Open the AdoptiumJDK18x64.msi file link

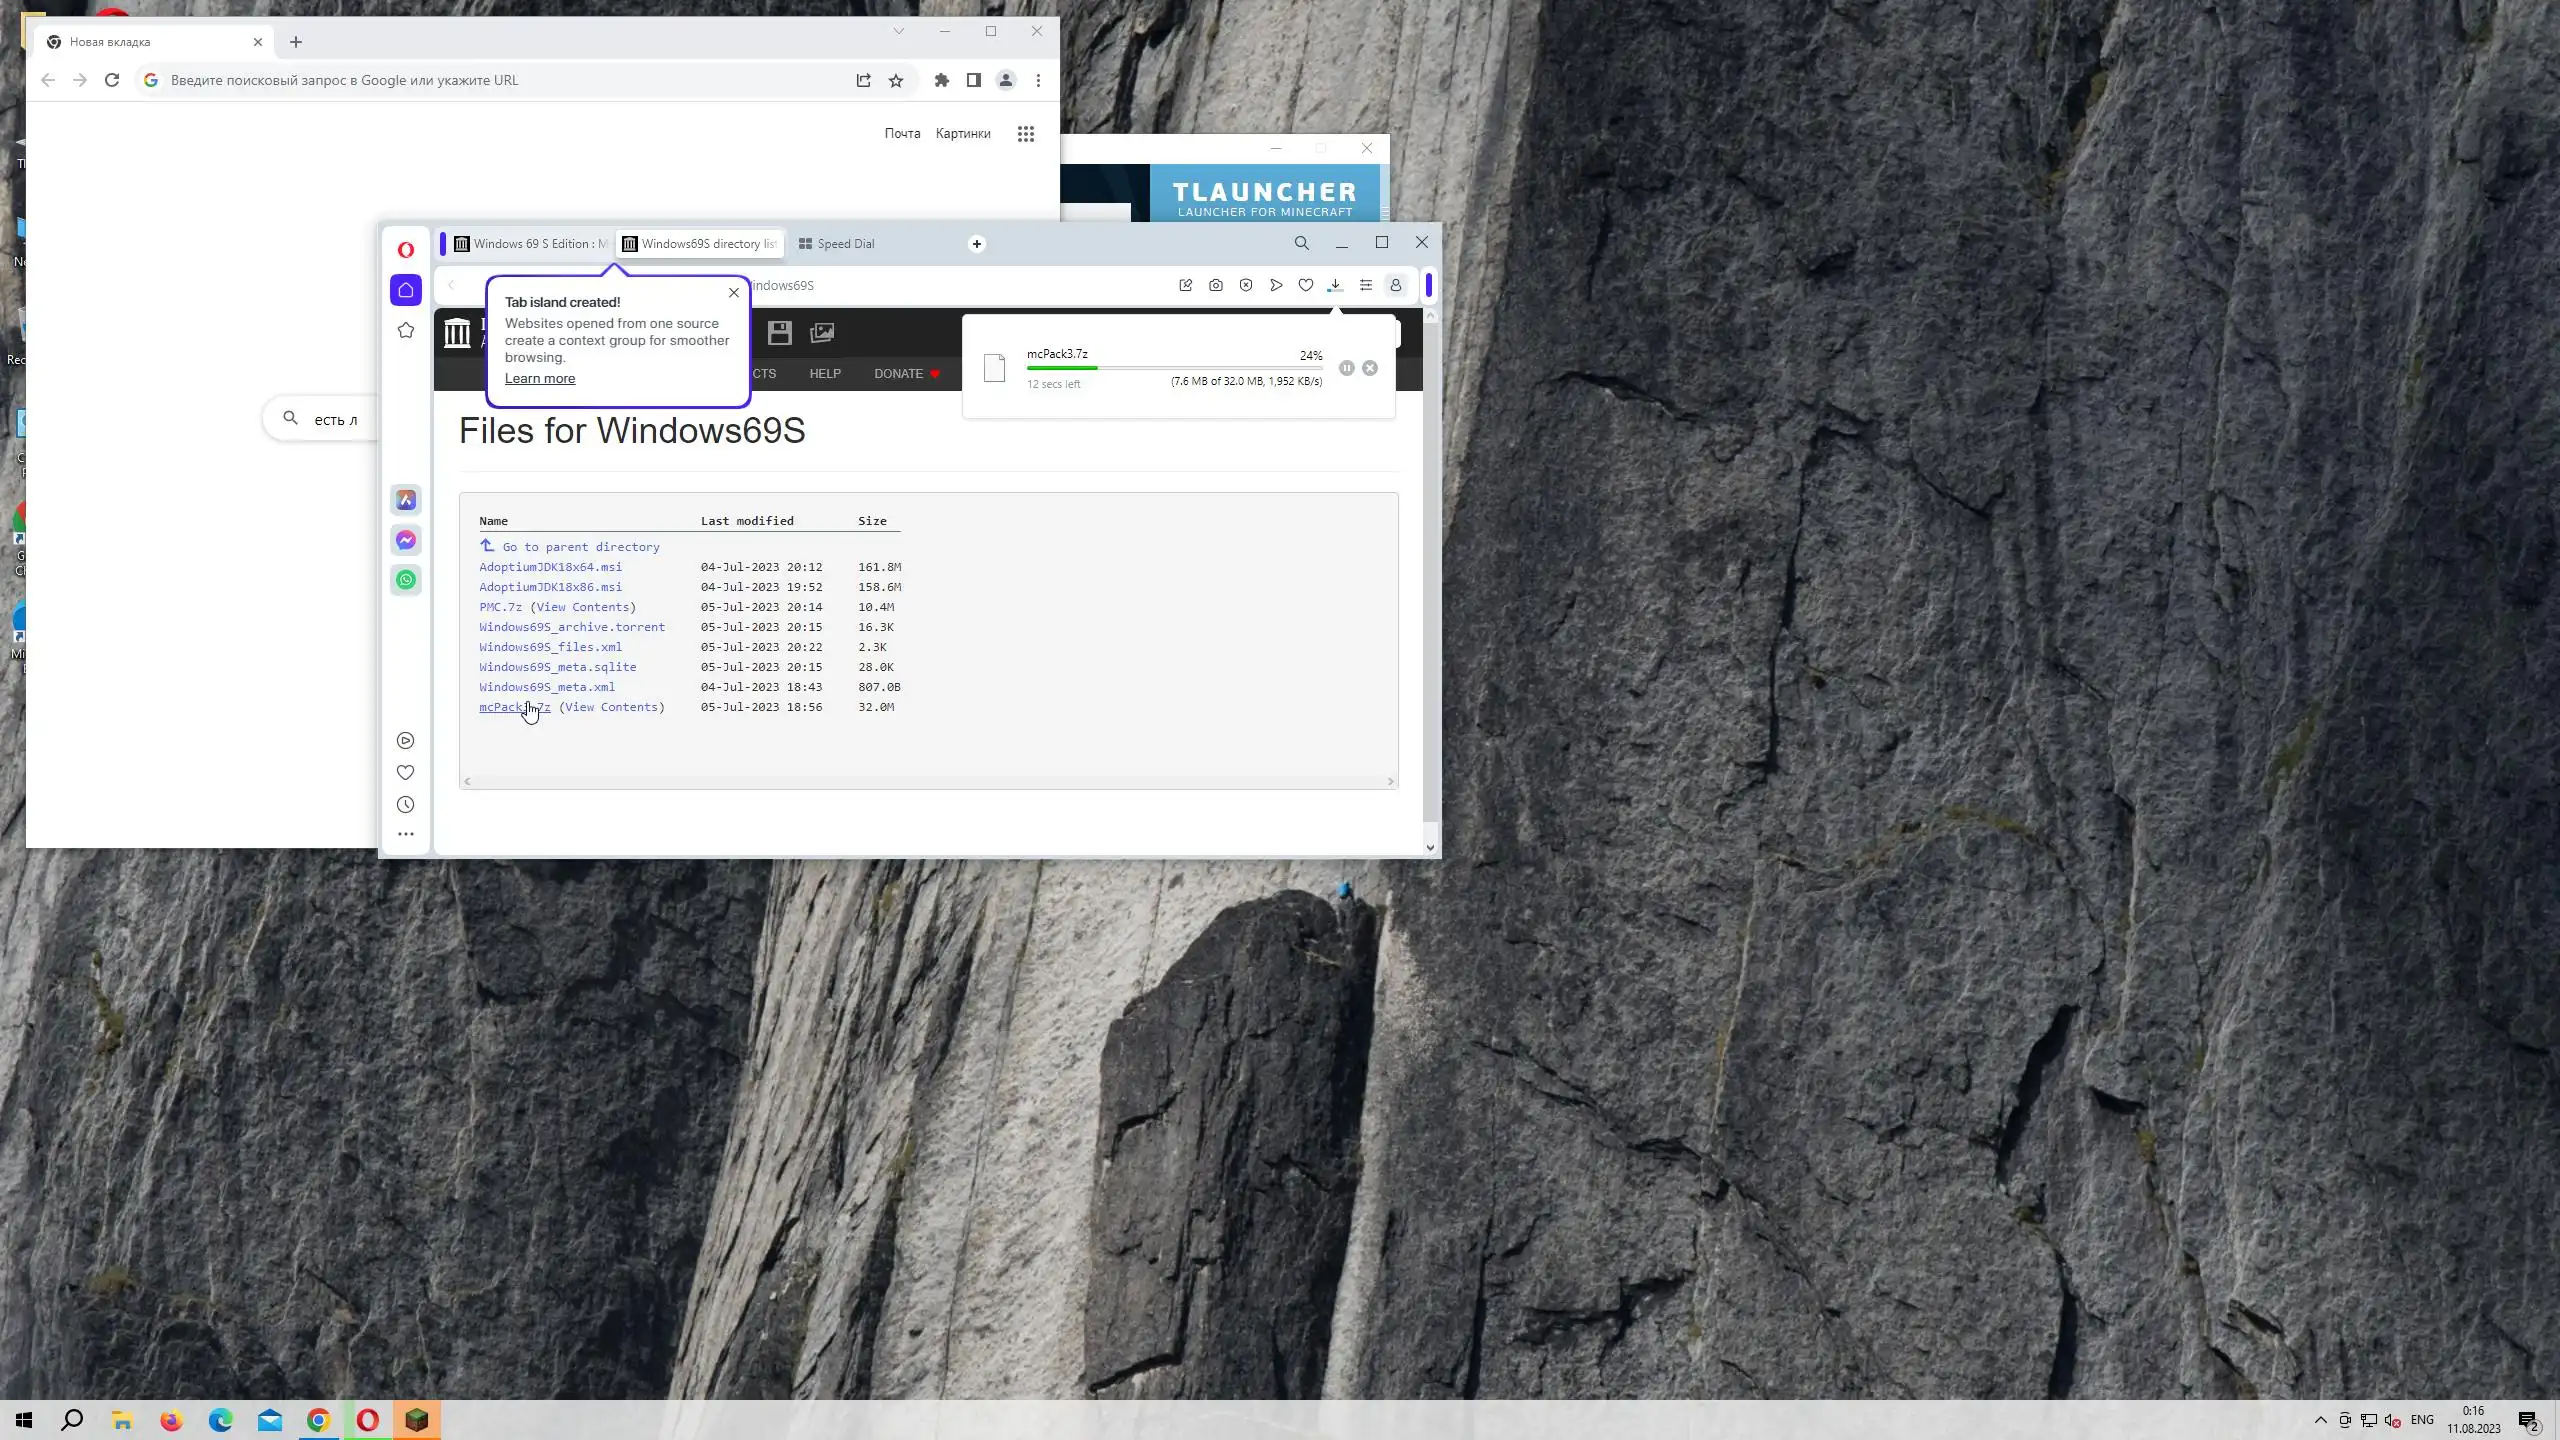[x=550, y=567]
